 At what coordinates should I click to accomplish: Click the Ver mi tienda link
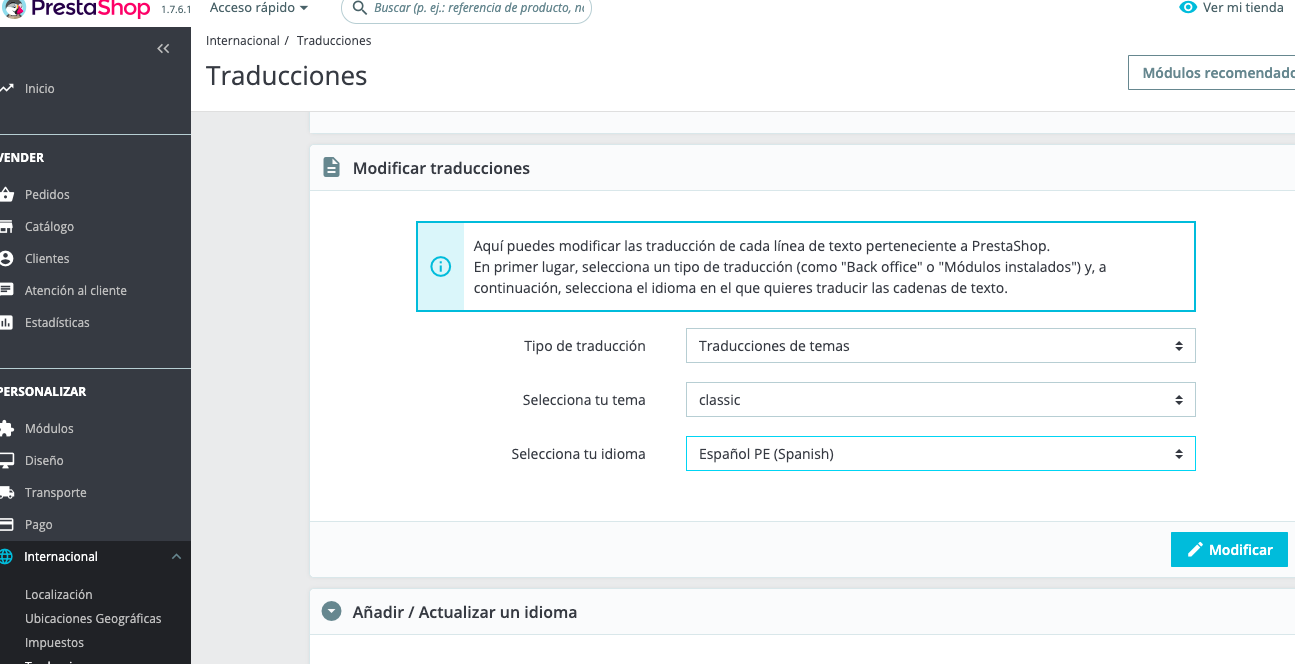coord(1243,8)
